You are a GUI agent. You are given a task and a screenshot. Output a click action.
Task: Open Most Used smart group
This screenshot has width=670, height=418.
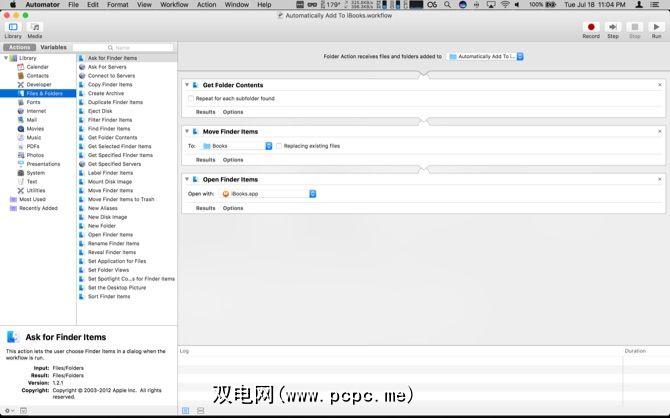point(32,199)
